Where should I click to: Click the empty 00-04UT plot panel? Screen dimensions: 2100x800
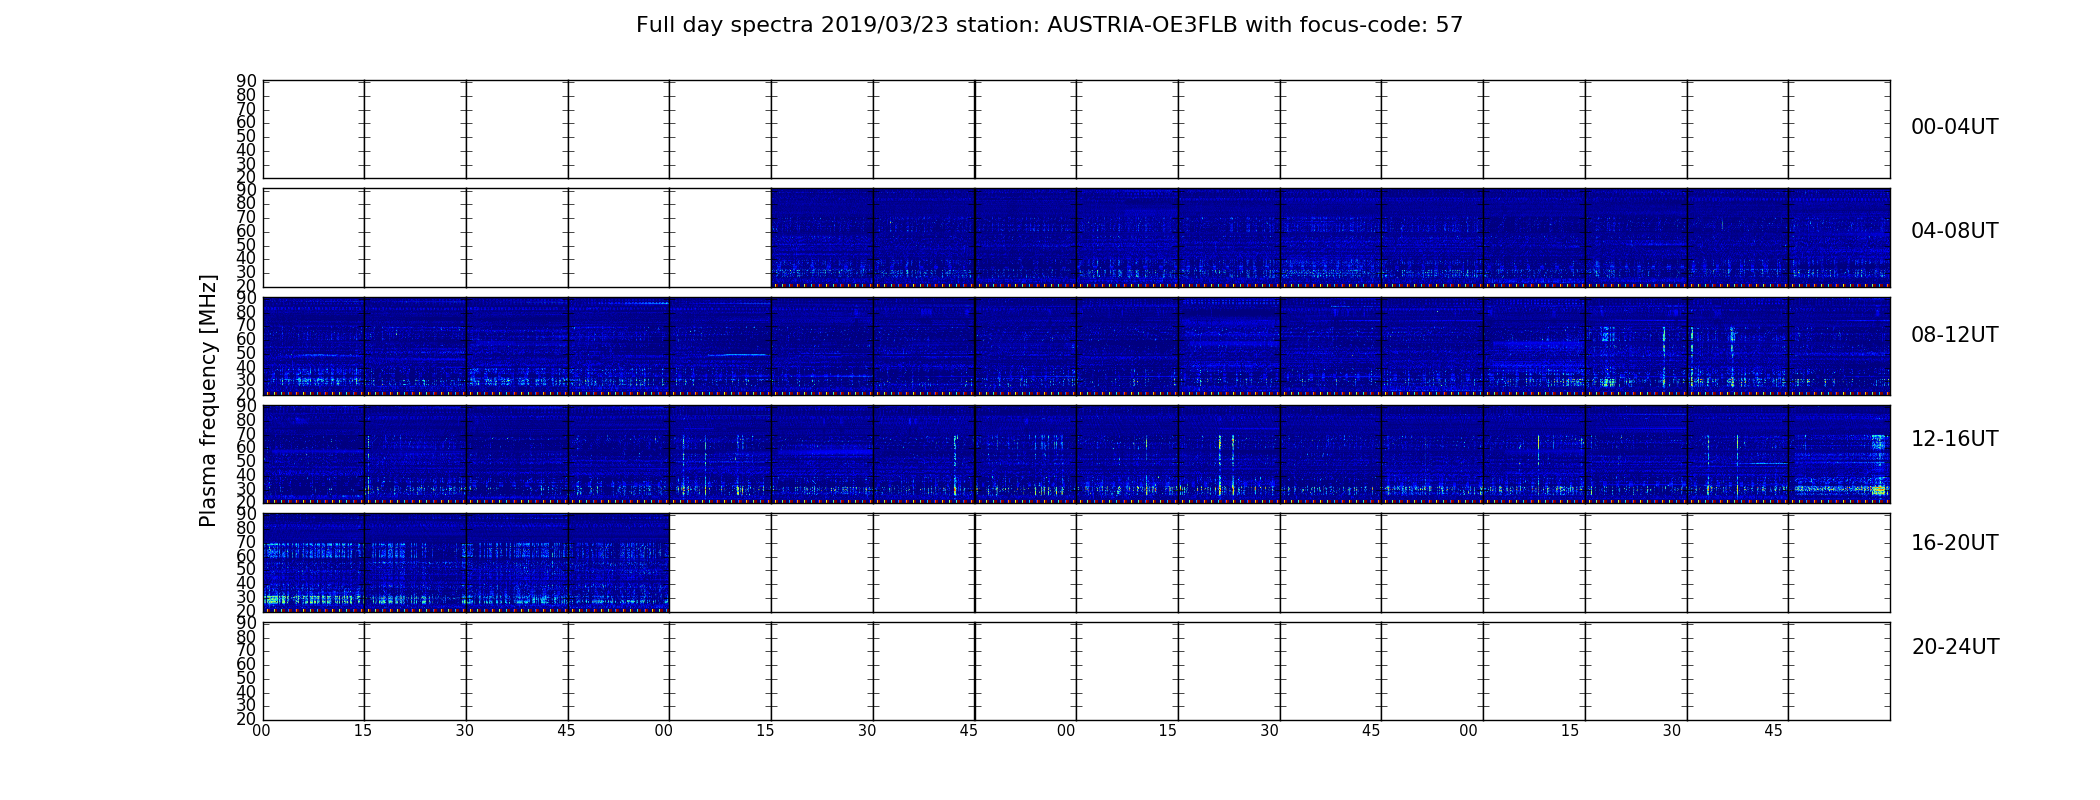coord(1076,129)
